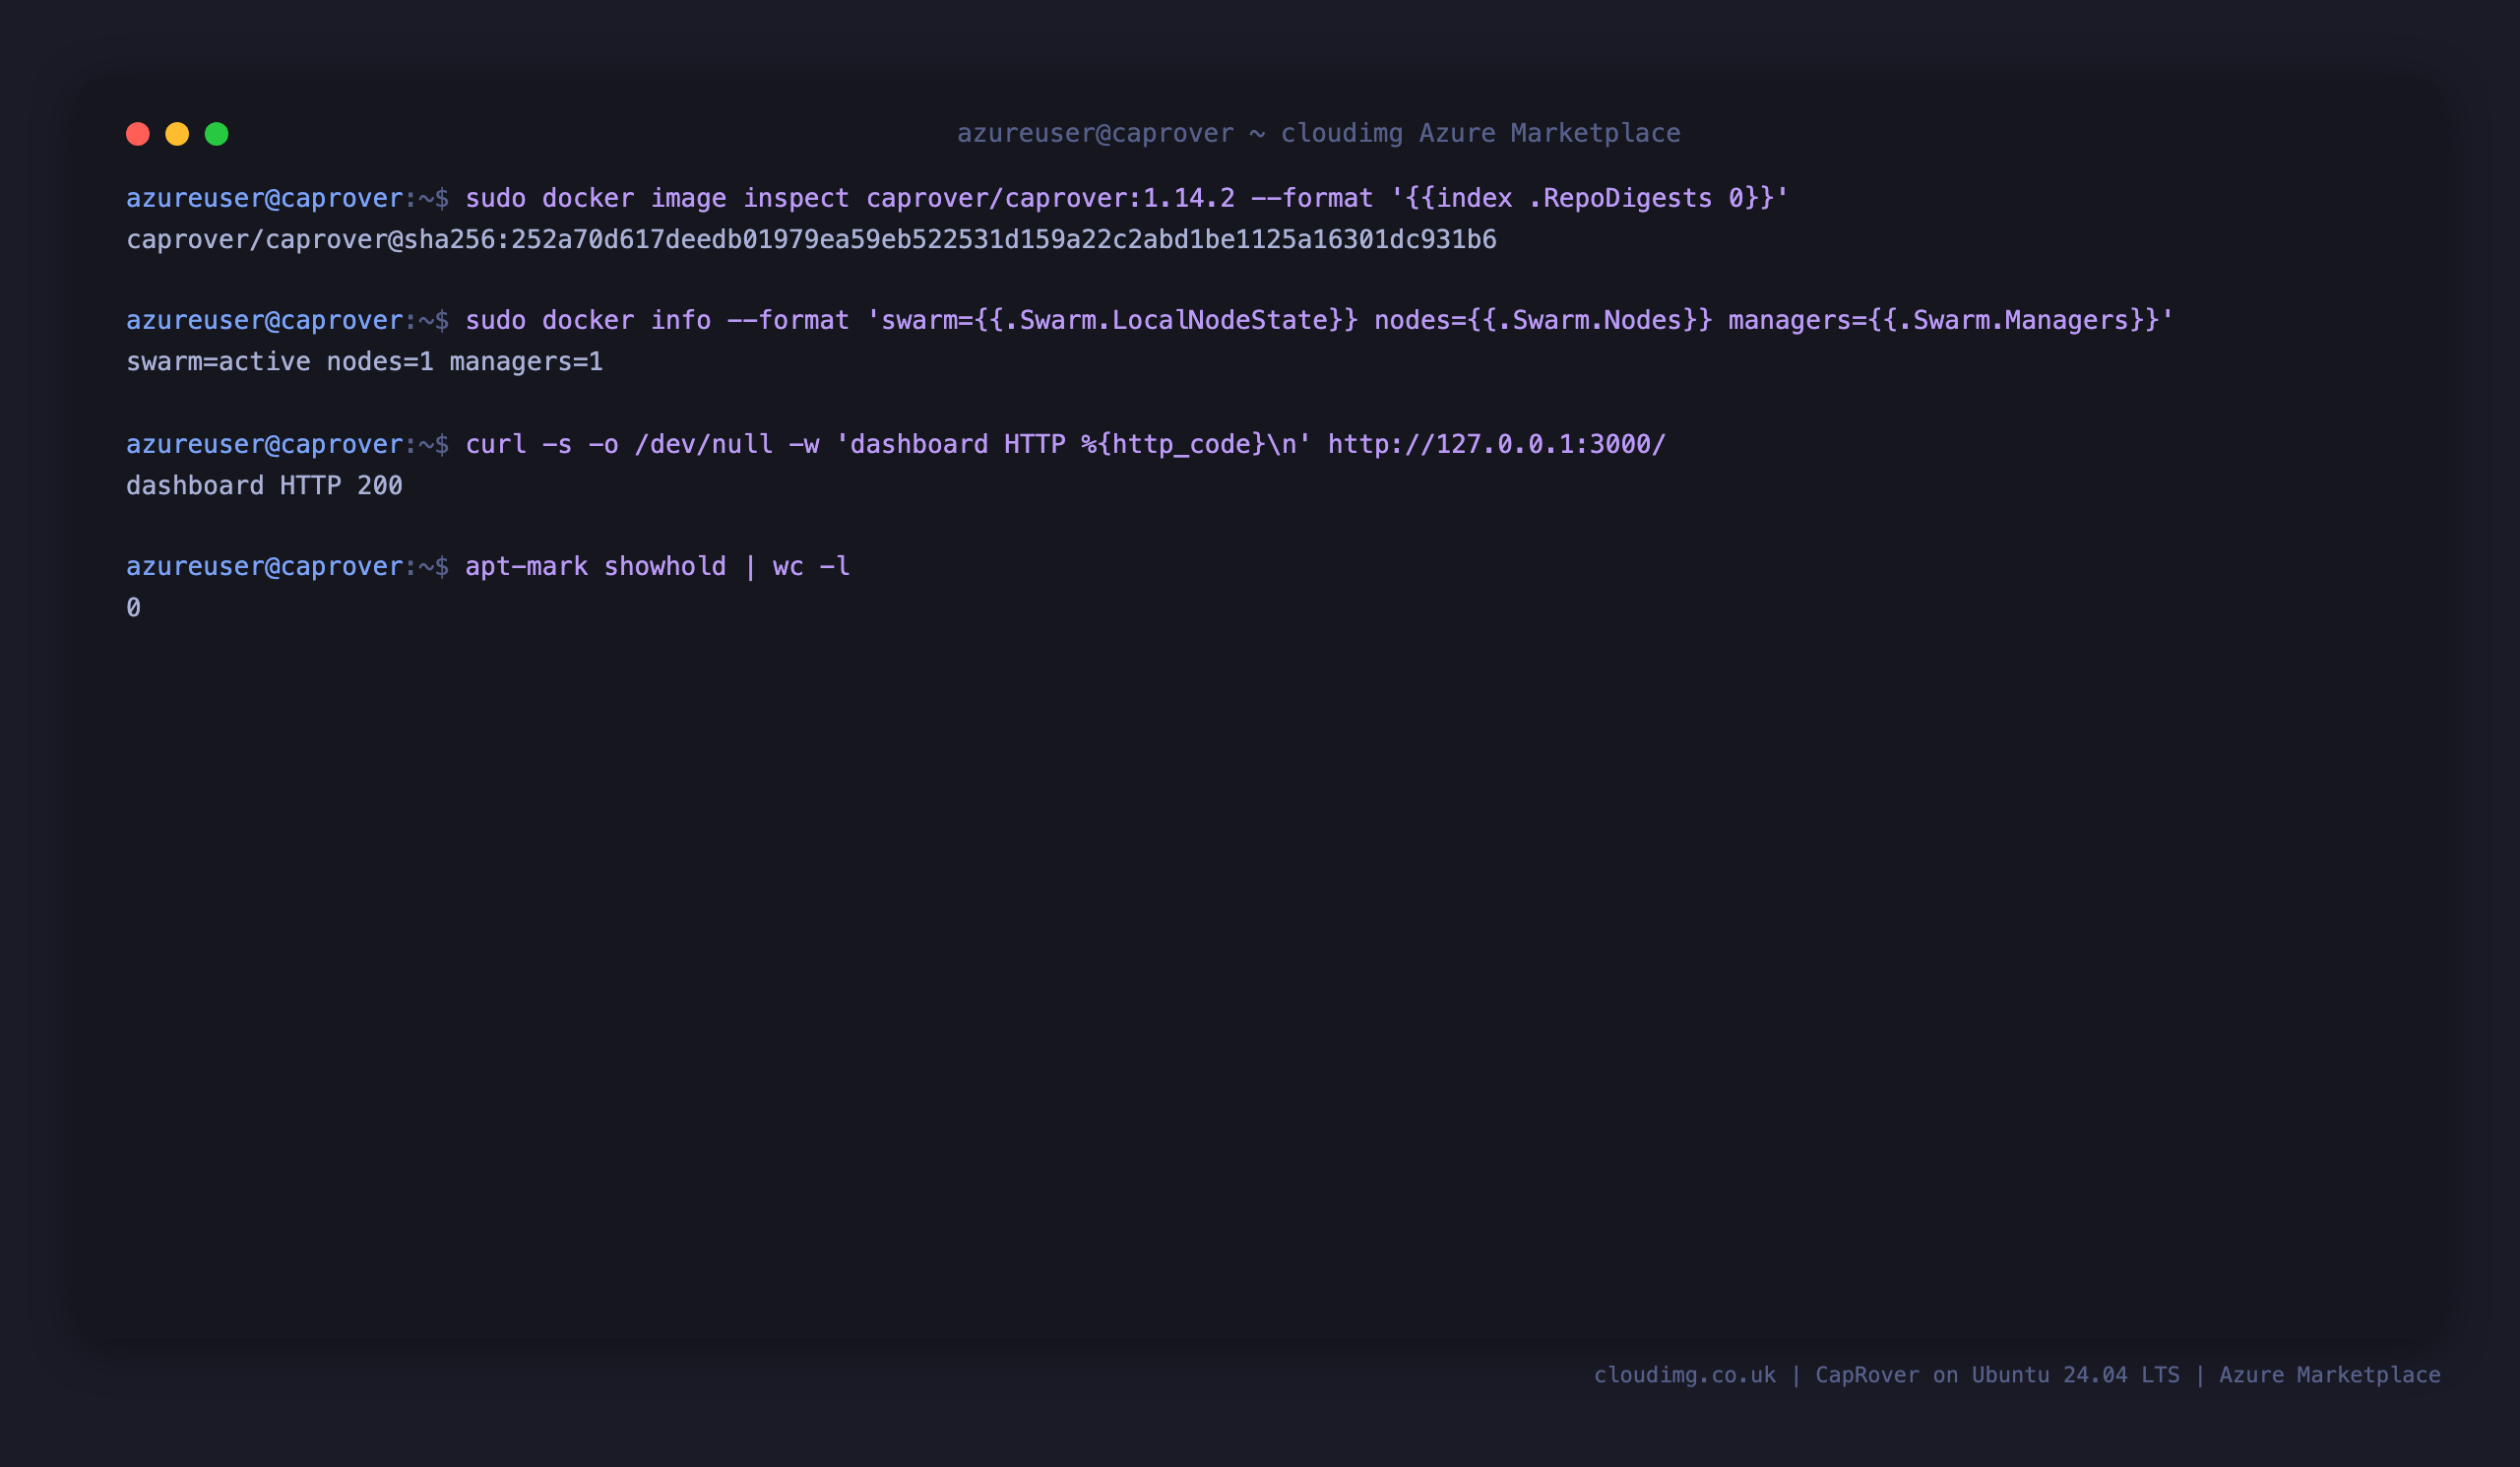This screenshot has width=2520, height=1467.
Task: Click the 'sudo docker image inspect' command line
Action: tap(957, 198)
